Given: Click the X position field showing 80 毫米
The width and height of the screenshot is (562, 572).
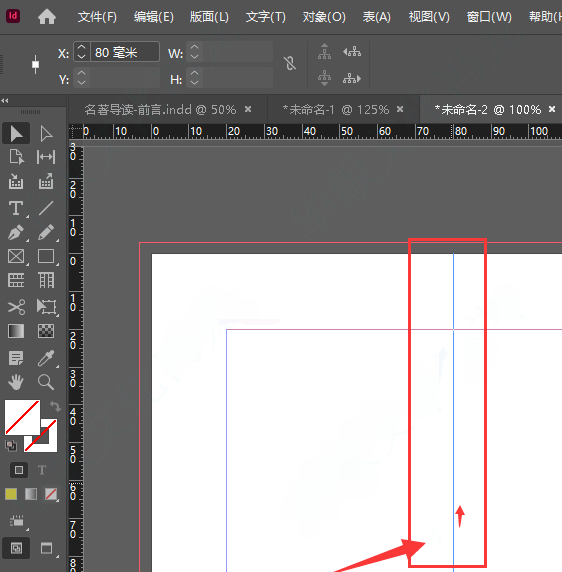Looking at the screenshot, I should point(125,52).
